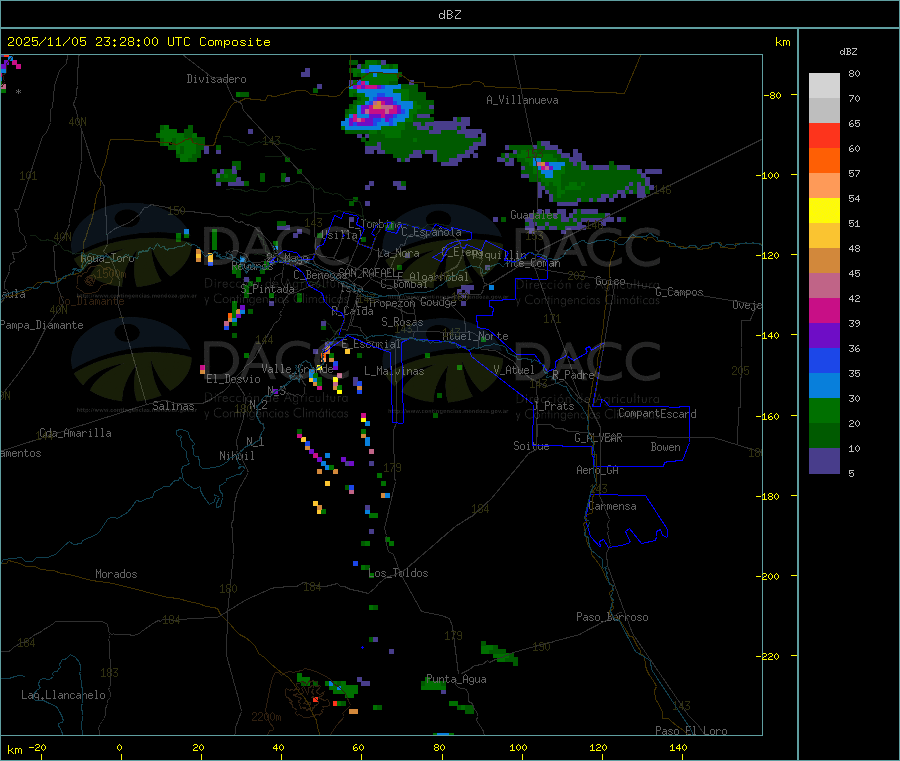Viewport: 900px width, 761px height.
Task: Select the green 20 dBZ legend swatch
Action: point(824,410)
